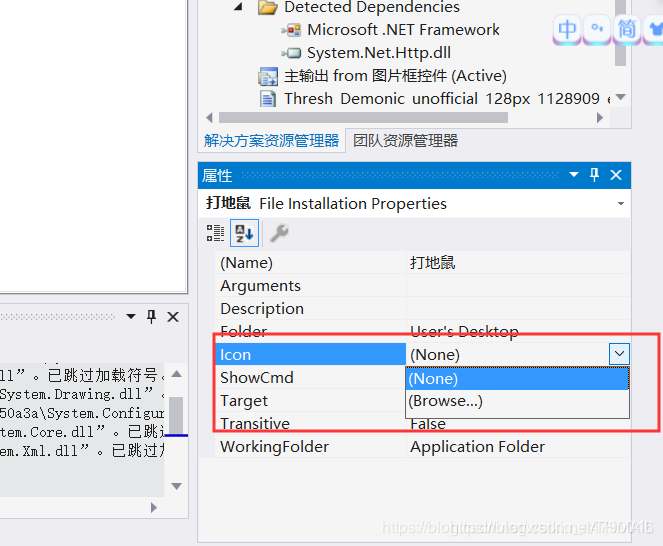Open the property pages wrench icon
The image size is (663, 546).
click(279, 233)
